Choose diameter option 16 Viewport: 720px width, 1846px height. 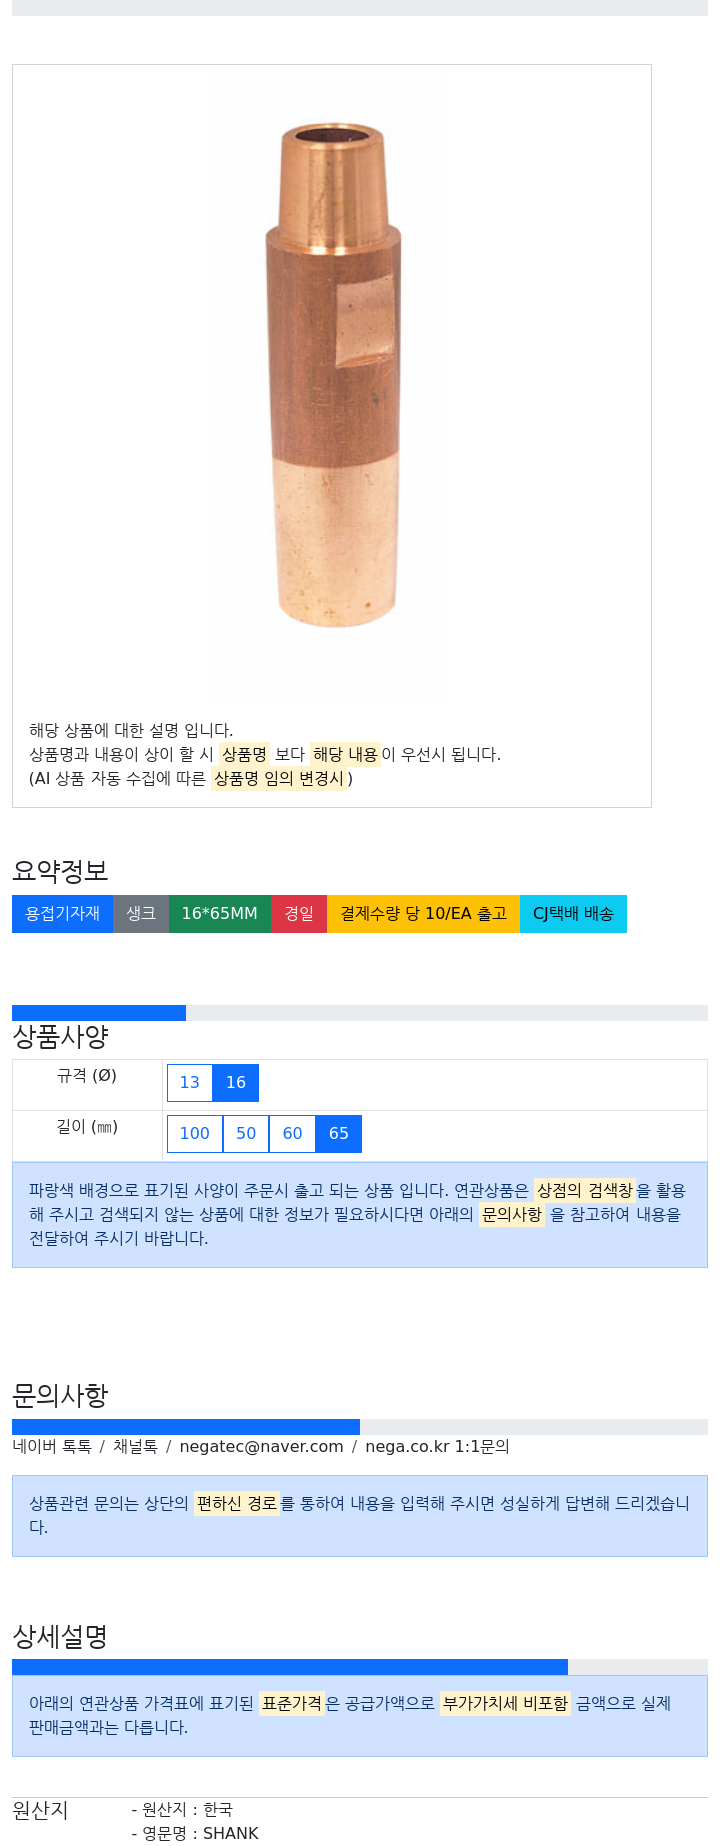tap(236, 1083)
